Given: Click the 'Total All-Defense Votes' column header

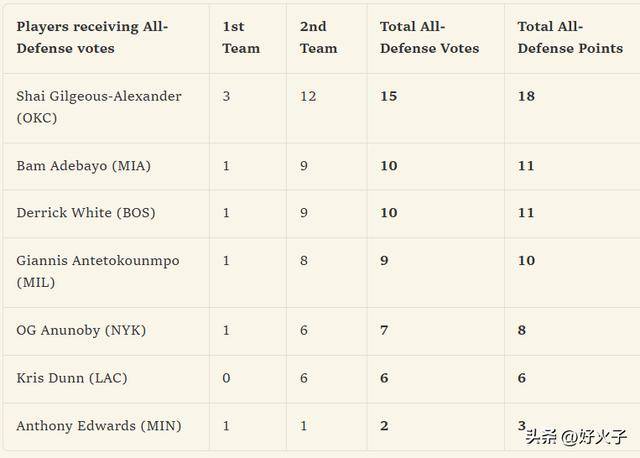Looking at the screenshot, I should (x=429, y=38).
